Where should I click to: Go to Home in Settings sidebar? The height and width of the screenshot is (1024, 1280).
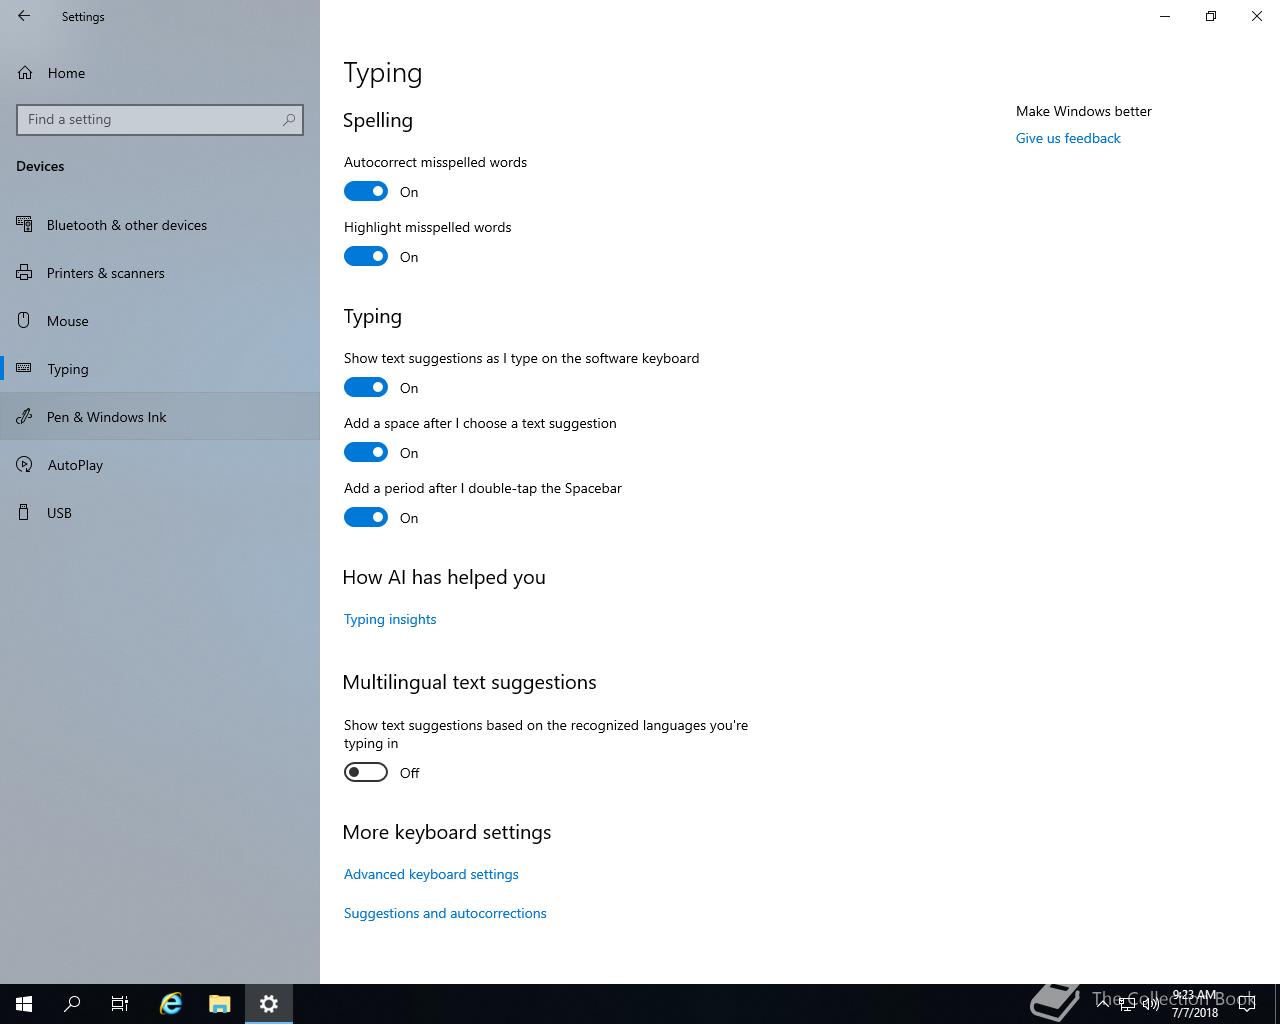point(160,73)
